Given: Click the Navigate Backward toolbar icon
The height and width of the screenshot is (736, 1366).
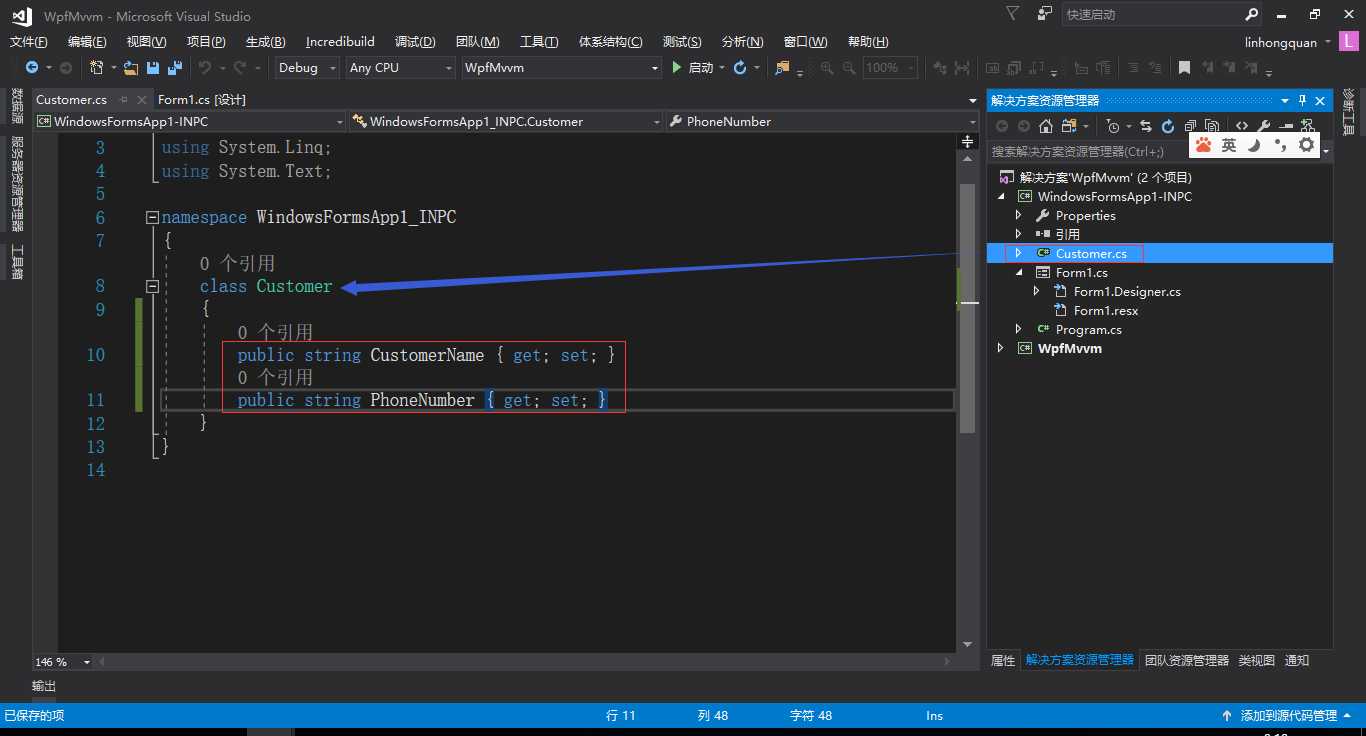Looking at the screenshot, I should (x=32, y=67).
